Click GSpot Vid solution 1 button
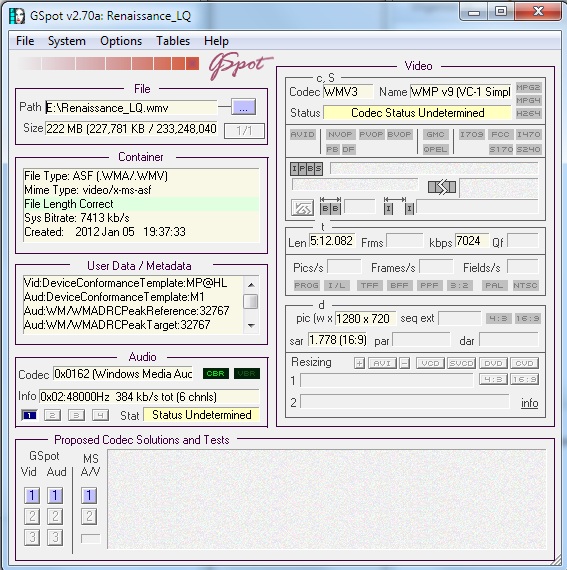 coord(32,495)
